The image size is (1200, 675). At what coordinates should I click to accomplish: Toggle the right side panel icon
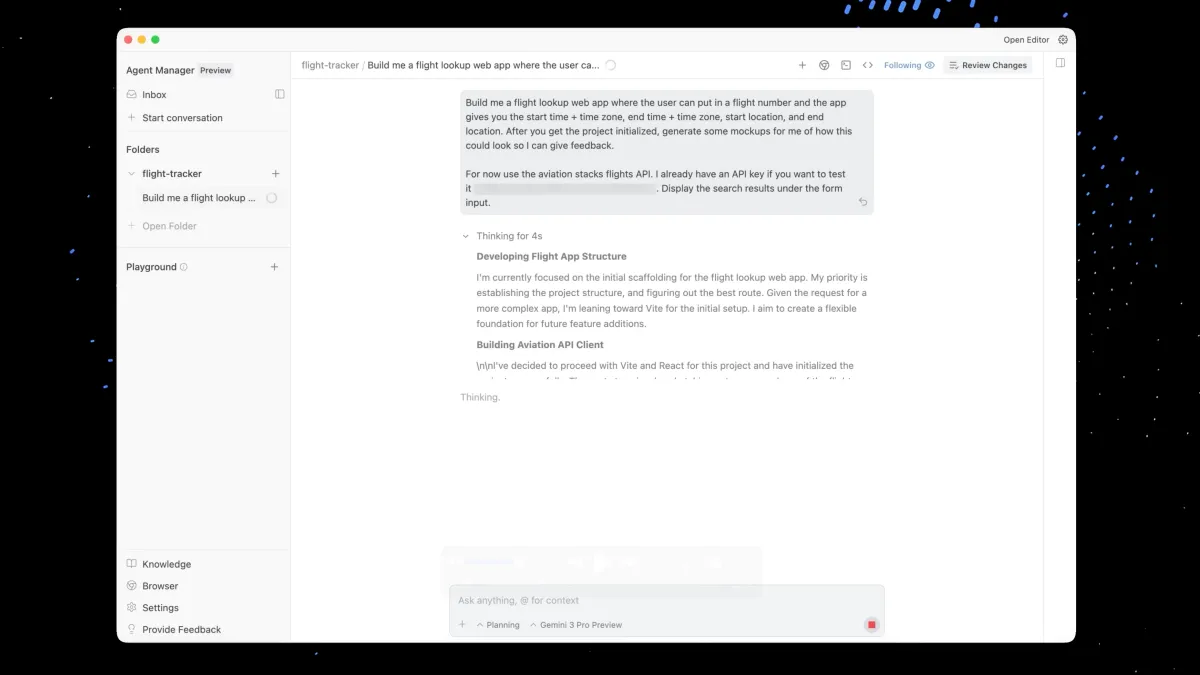click(1060, 63)
